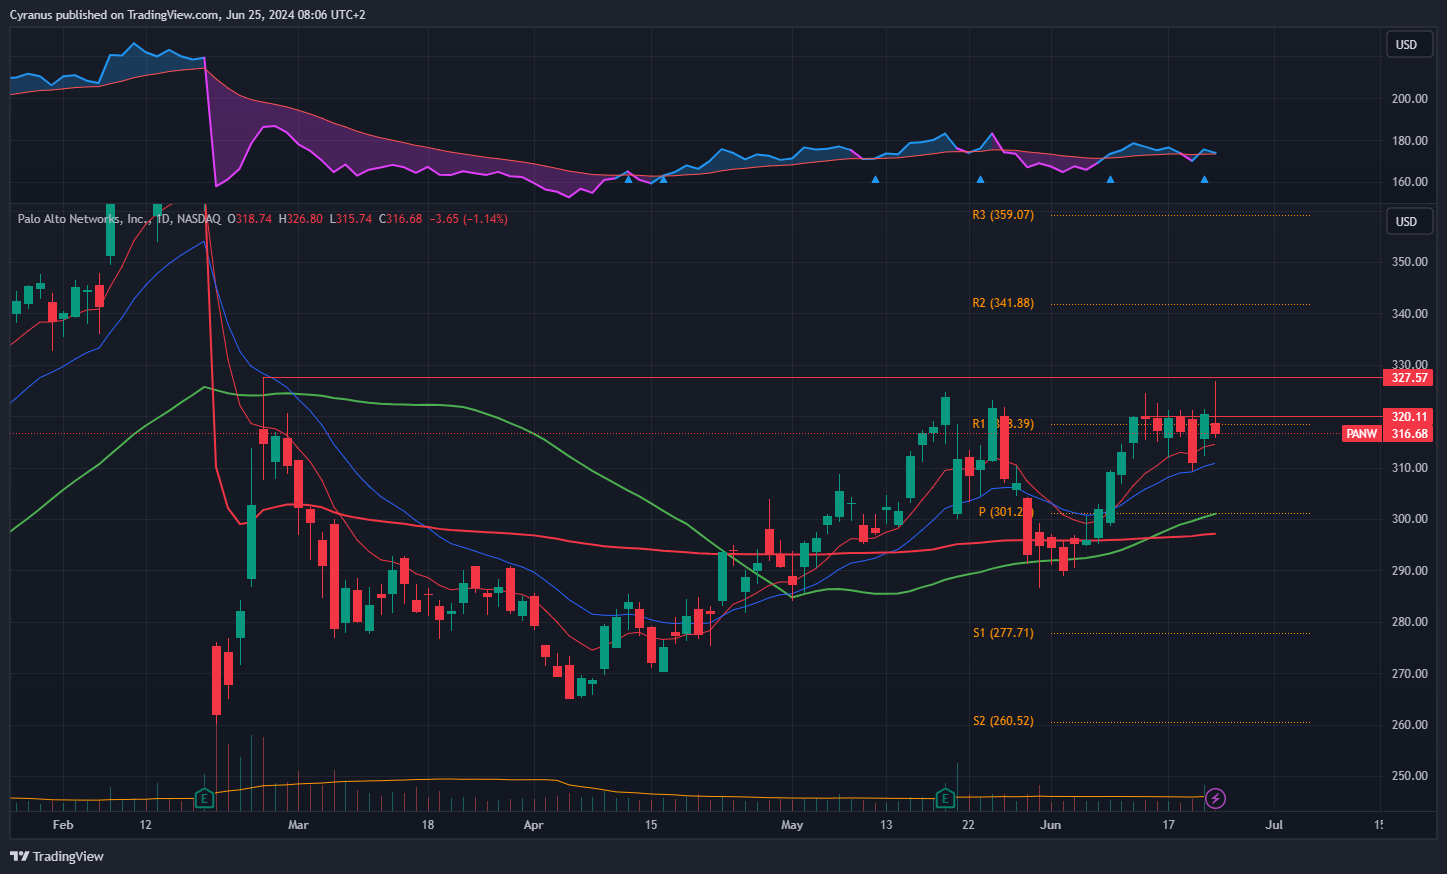1447x874 pixels.
Task: Click the change value -3.65 (-1.14%)
Action: 469,219
